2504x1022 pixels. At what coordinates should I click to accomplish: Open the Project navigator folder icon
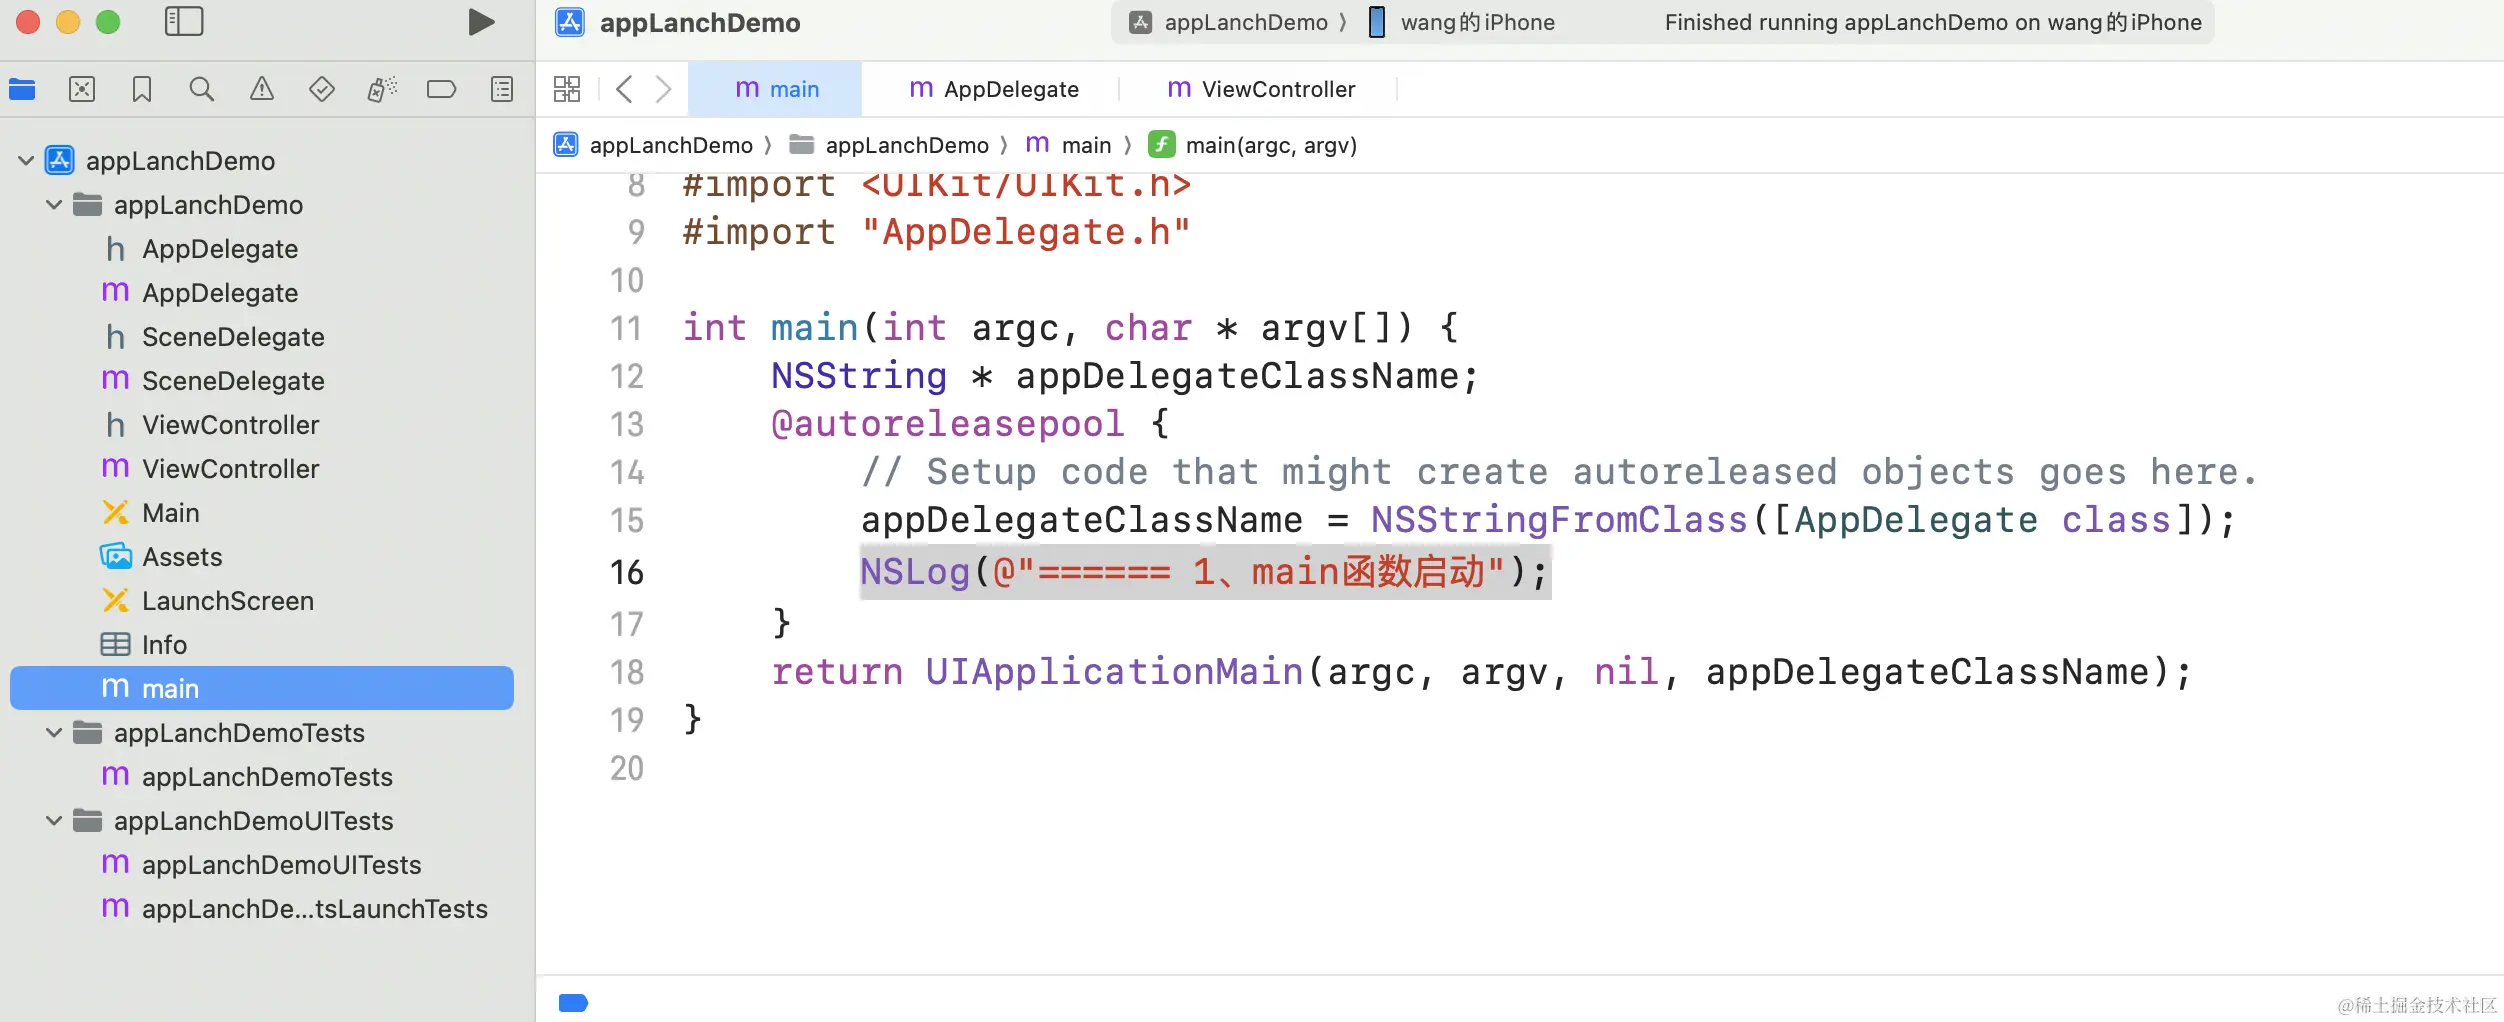tap(22, 89)
